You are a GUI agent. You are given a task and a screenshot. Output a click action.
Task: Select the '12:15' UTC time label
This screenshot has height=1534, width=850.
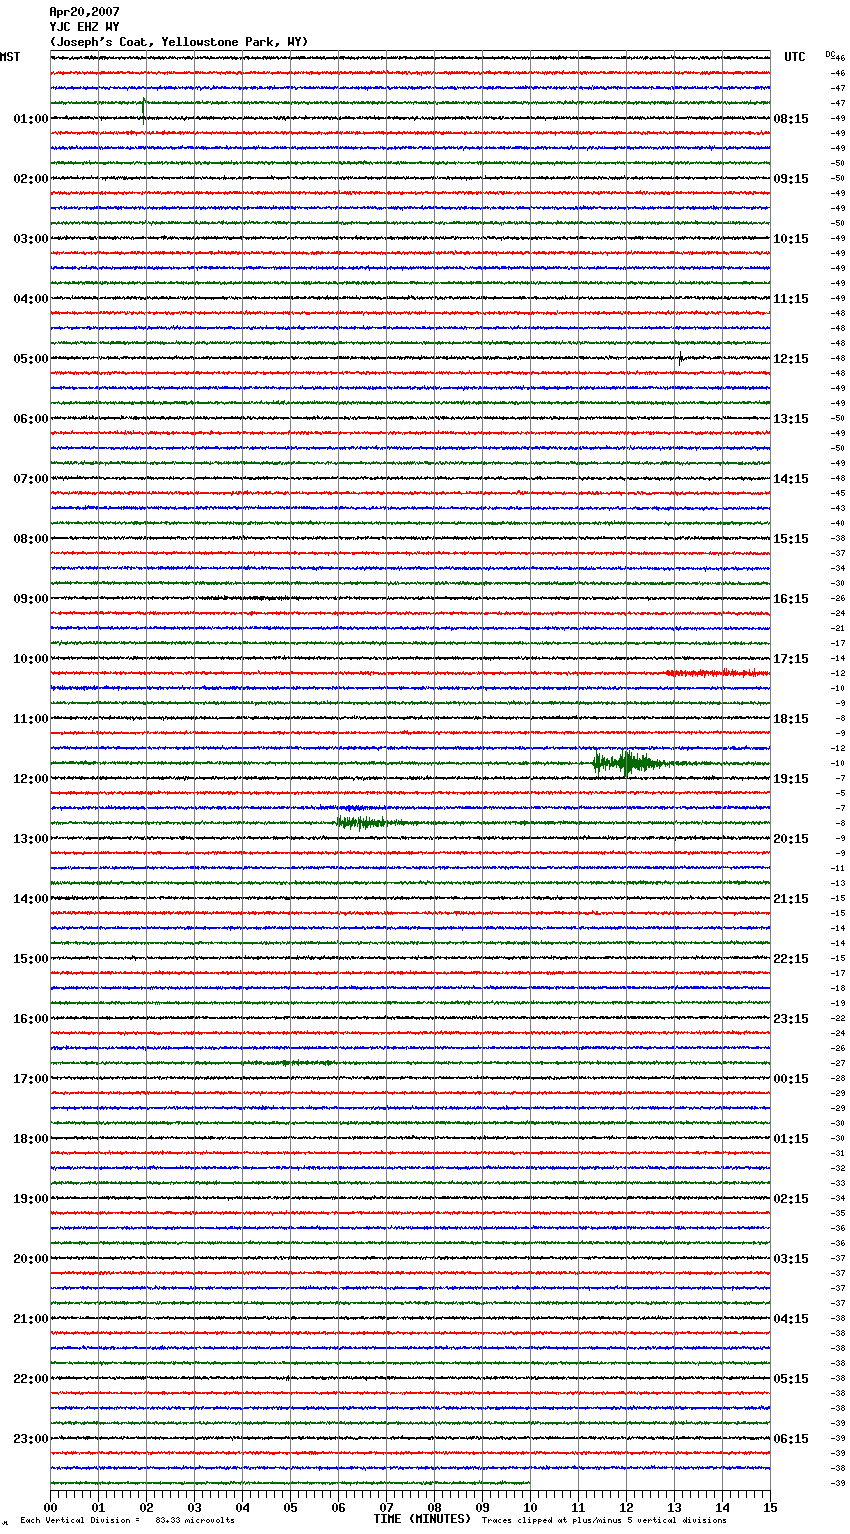coord(791,359)
